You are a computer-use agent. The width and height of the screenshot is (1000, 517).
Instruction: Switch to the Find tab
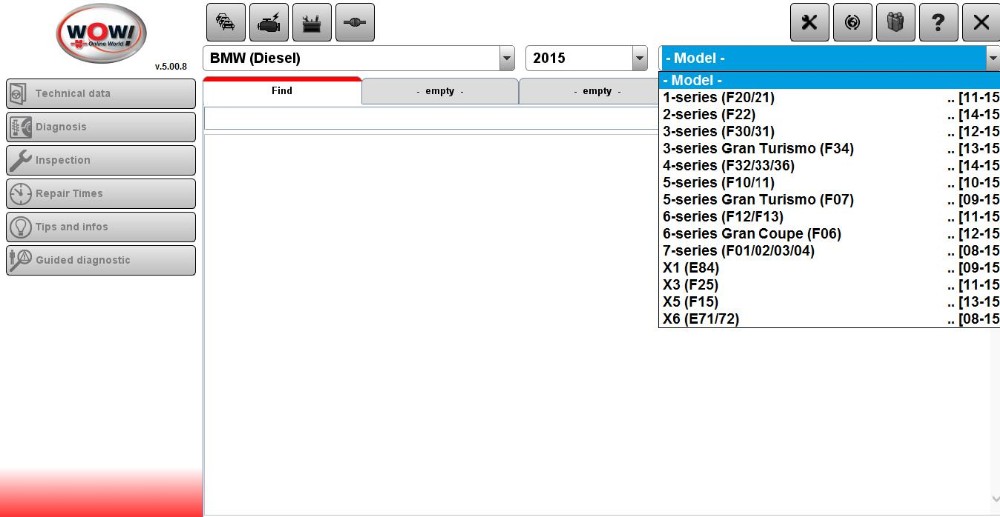click(282, 91)
